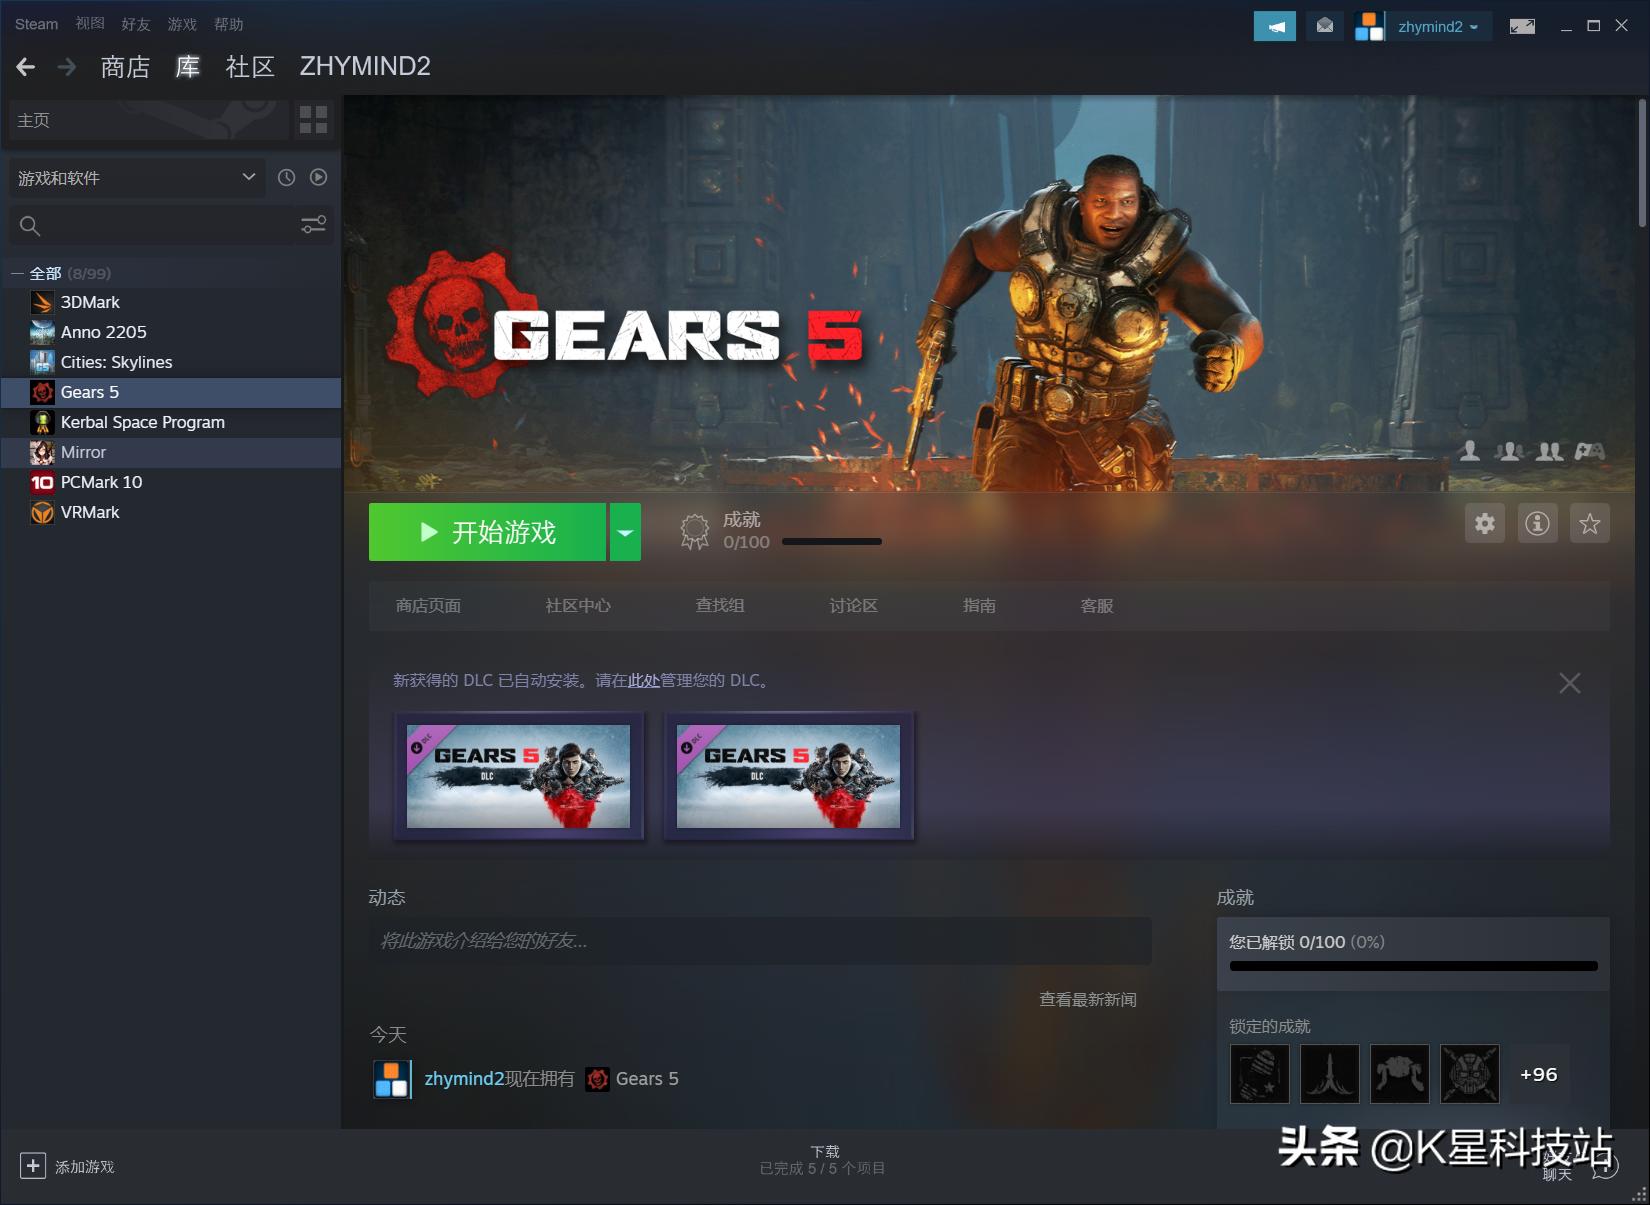
Task: Click the 此处 DLC management link
Action: [x=643, y=681]
